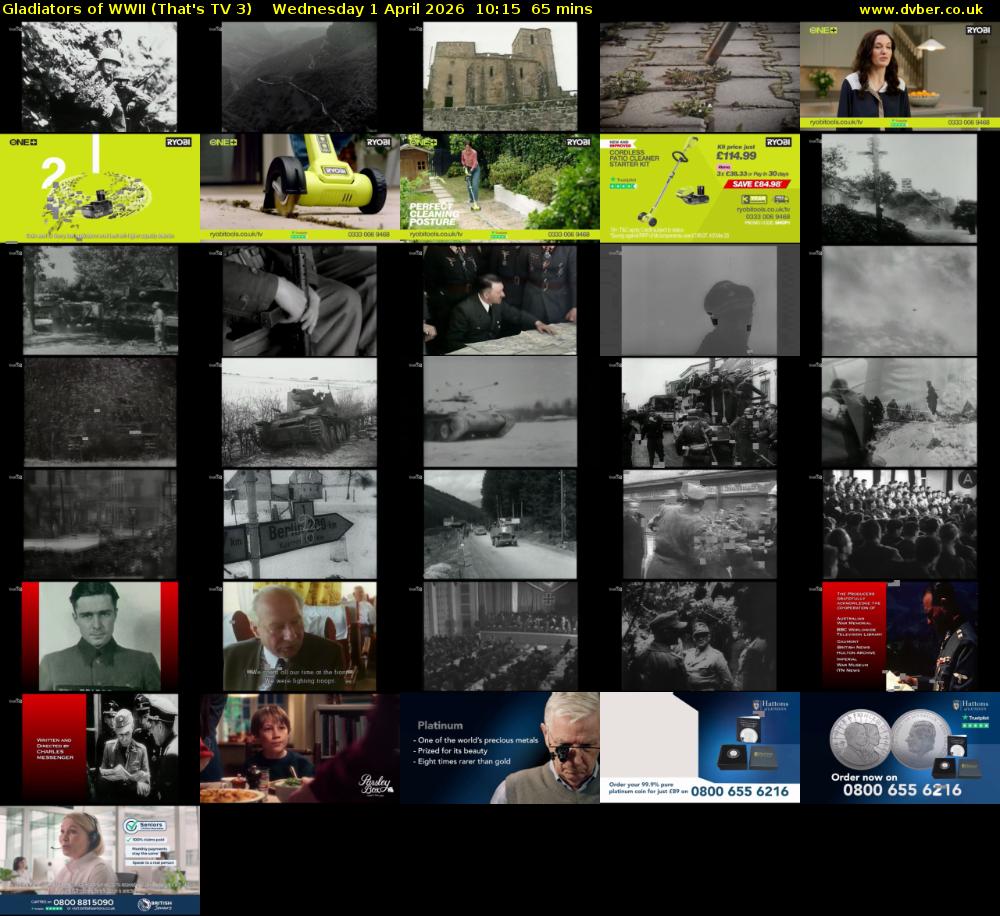Click the ONE+ logo on battery graphic frame

click(x=24, y=143)
